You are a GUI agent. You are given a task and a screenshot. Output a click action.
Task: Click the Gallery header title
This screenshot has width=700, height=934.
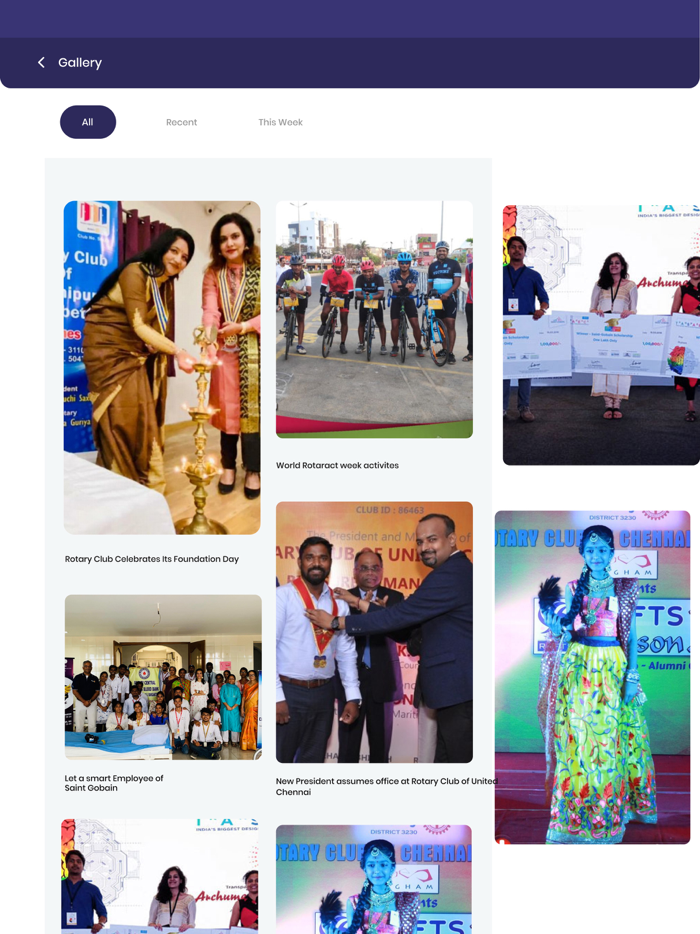80,63
